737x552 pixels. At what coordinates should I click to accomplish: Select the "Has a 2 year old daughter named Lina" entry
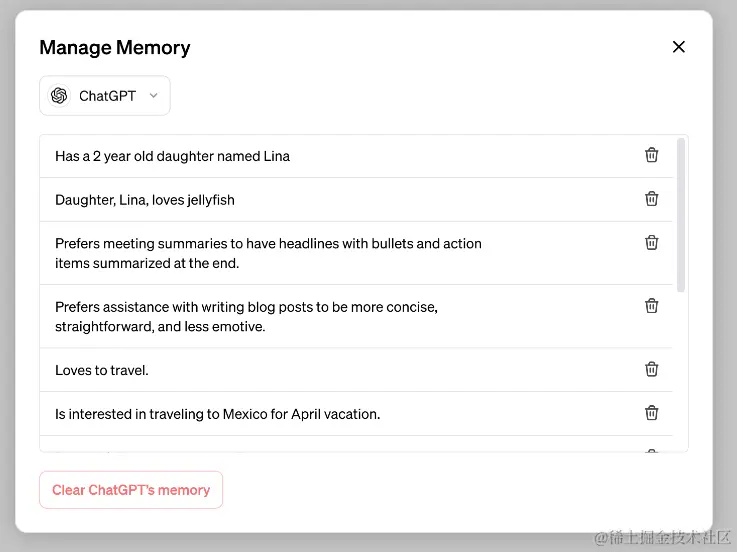172,156
